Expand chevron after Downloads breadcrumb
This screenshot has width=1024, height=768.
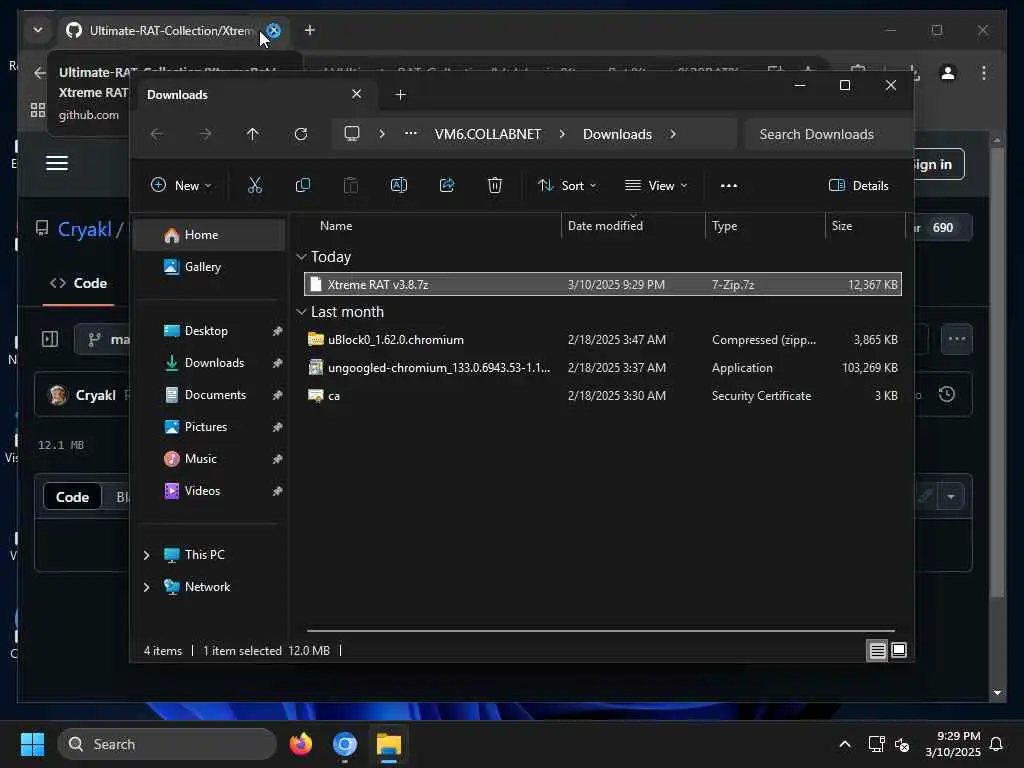(x=673, y=134)
